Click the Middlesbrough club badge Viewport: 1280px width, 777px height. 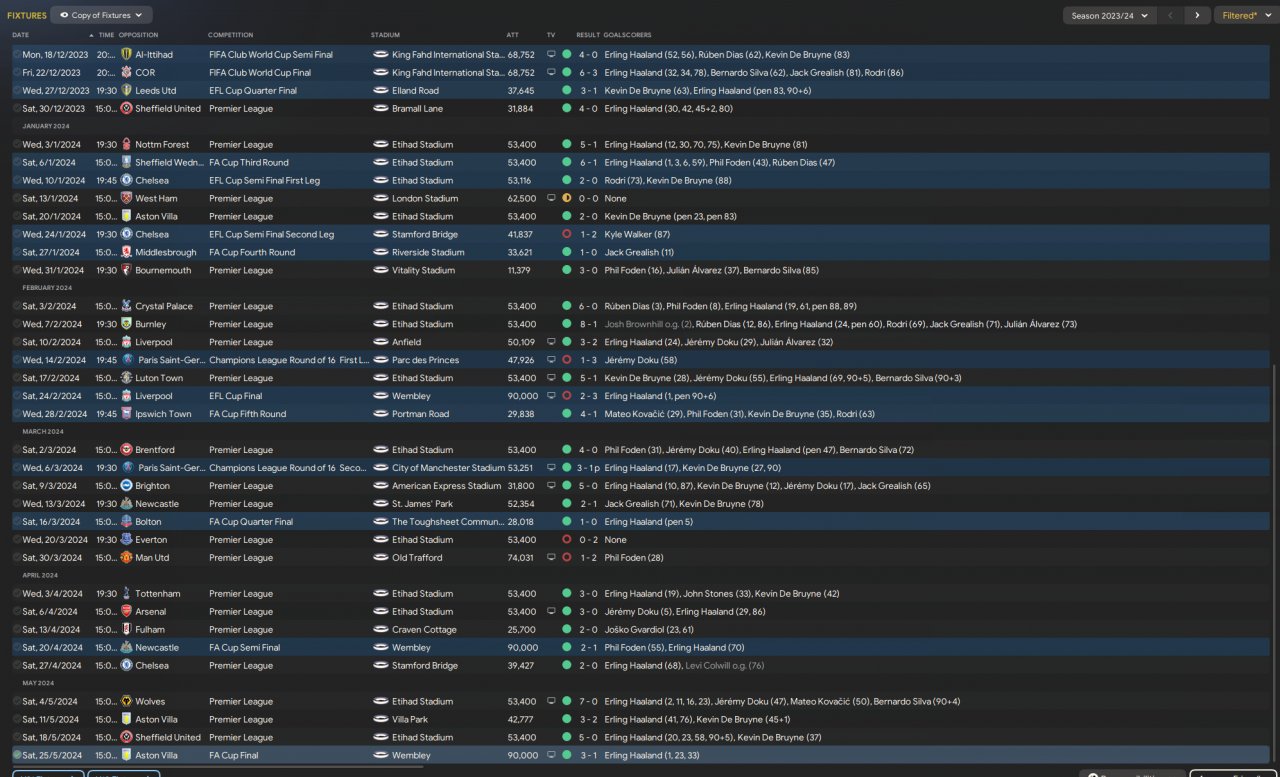coord(127,253)
